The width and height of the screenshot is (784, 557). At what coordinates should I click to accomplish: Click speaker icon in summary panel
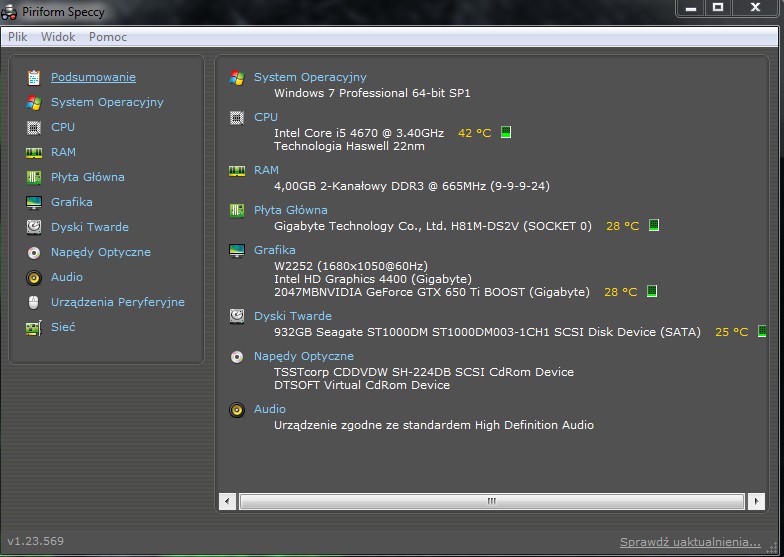236,410
